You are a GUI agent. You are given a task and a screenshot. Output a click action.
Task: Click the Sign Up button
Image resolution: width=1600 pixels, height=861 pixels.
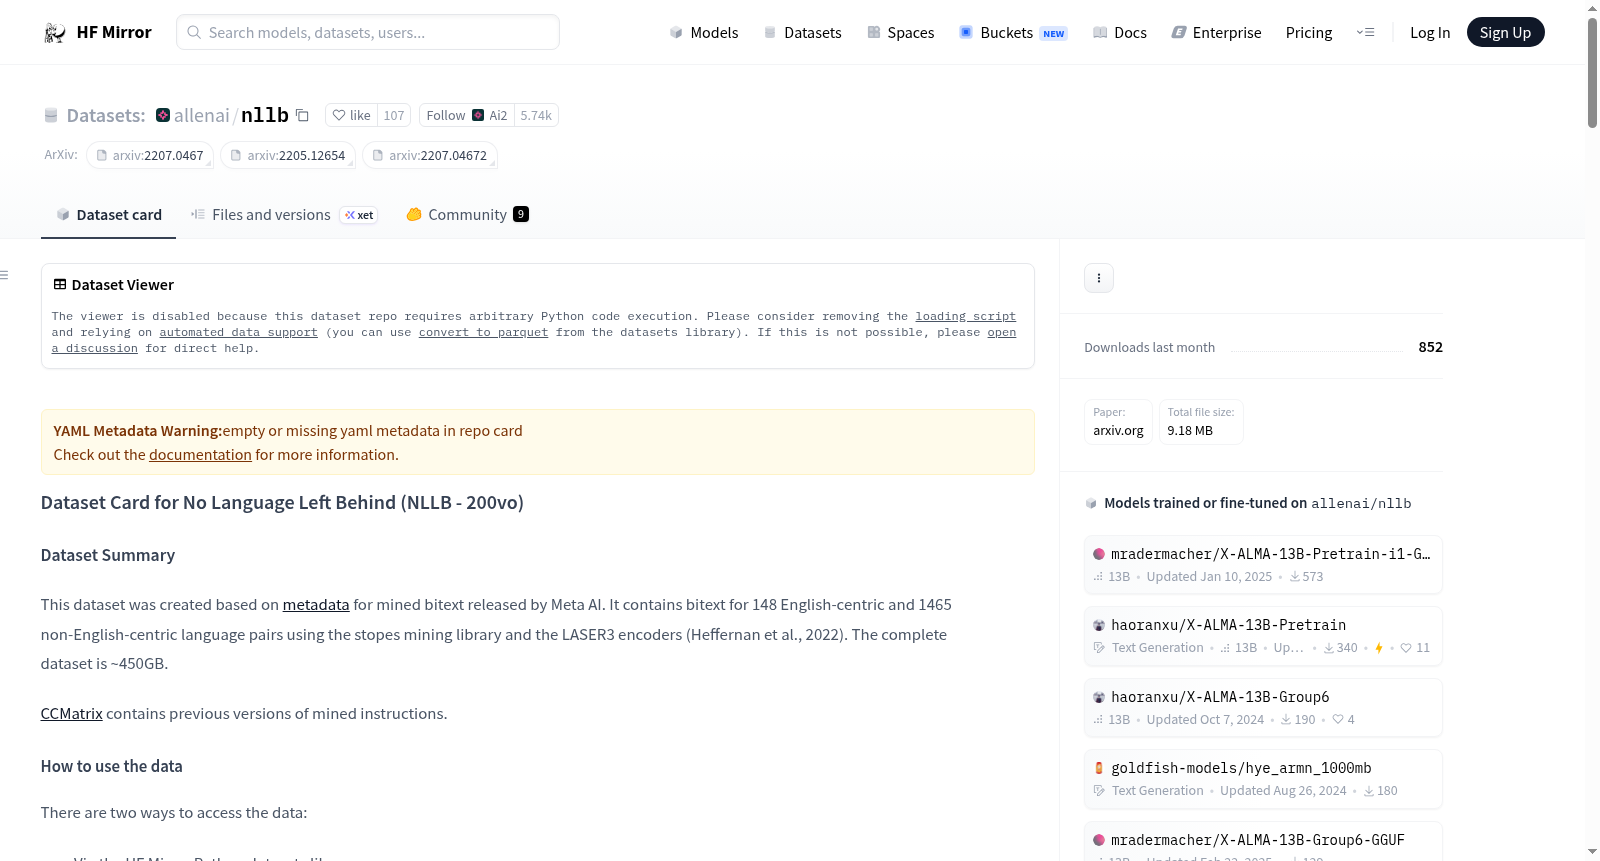click(1505, 33)
